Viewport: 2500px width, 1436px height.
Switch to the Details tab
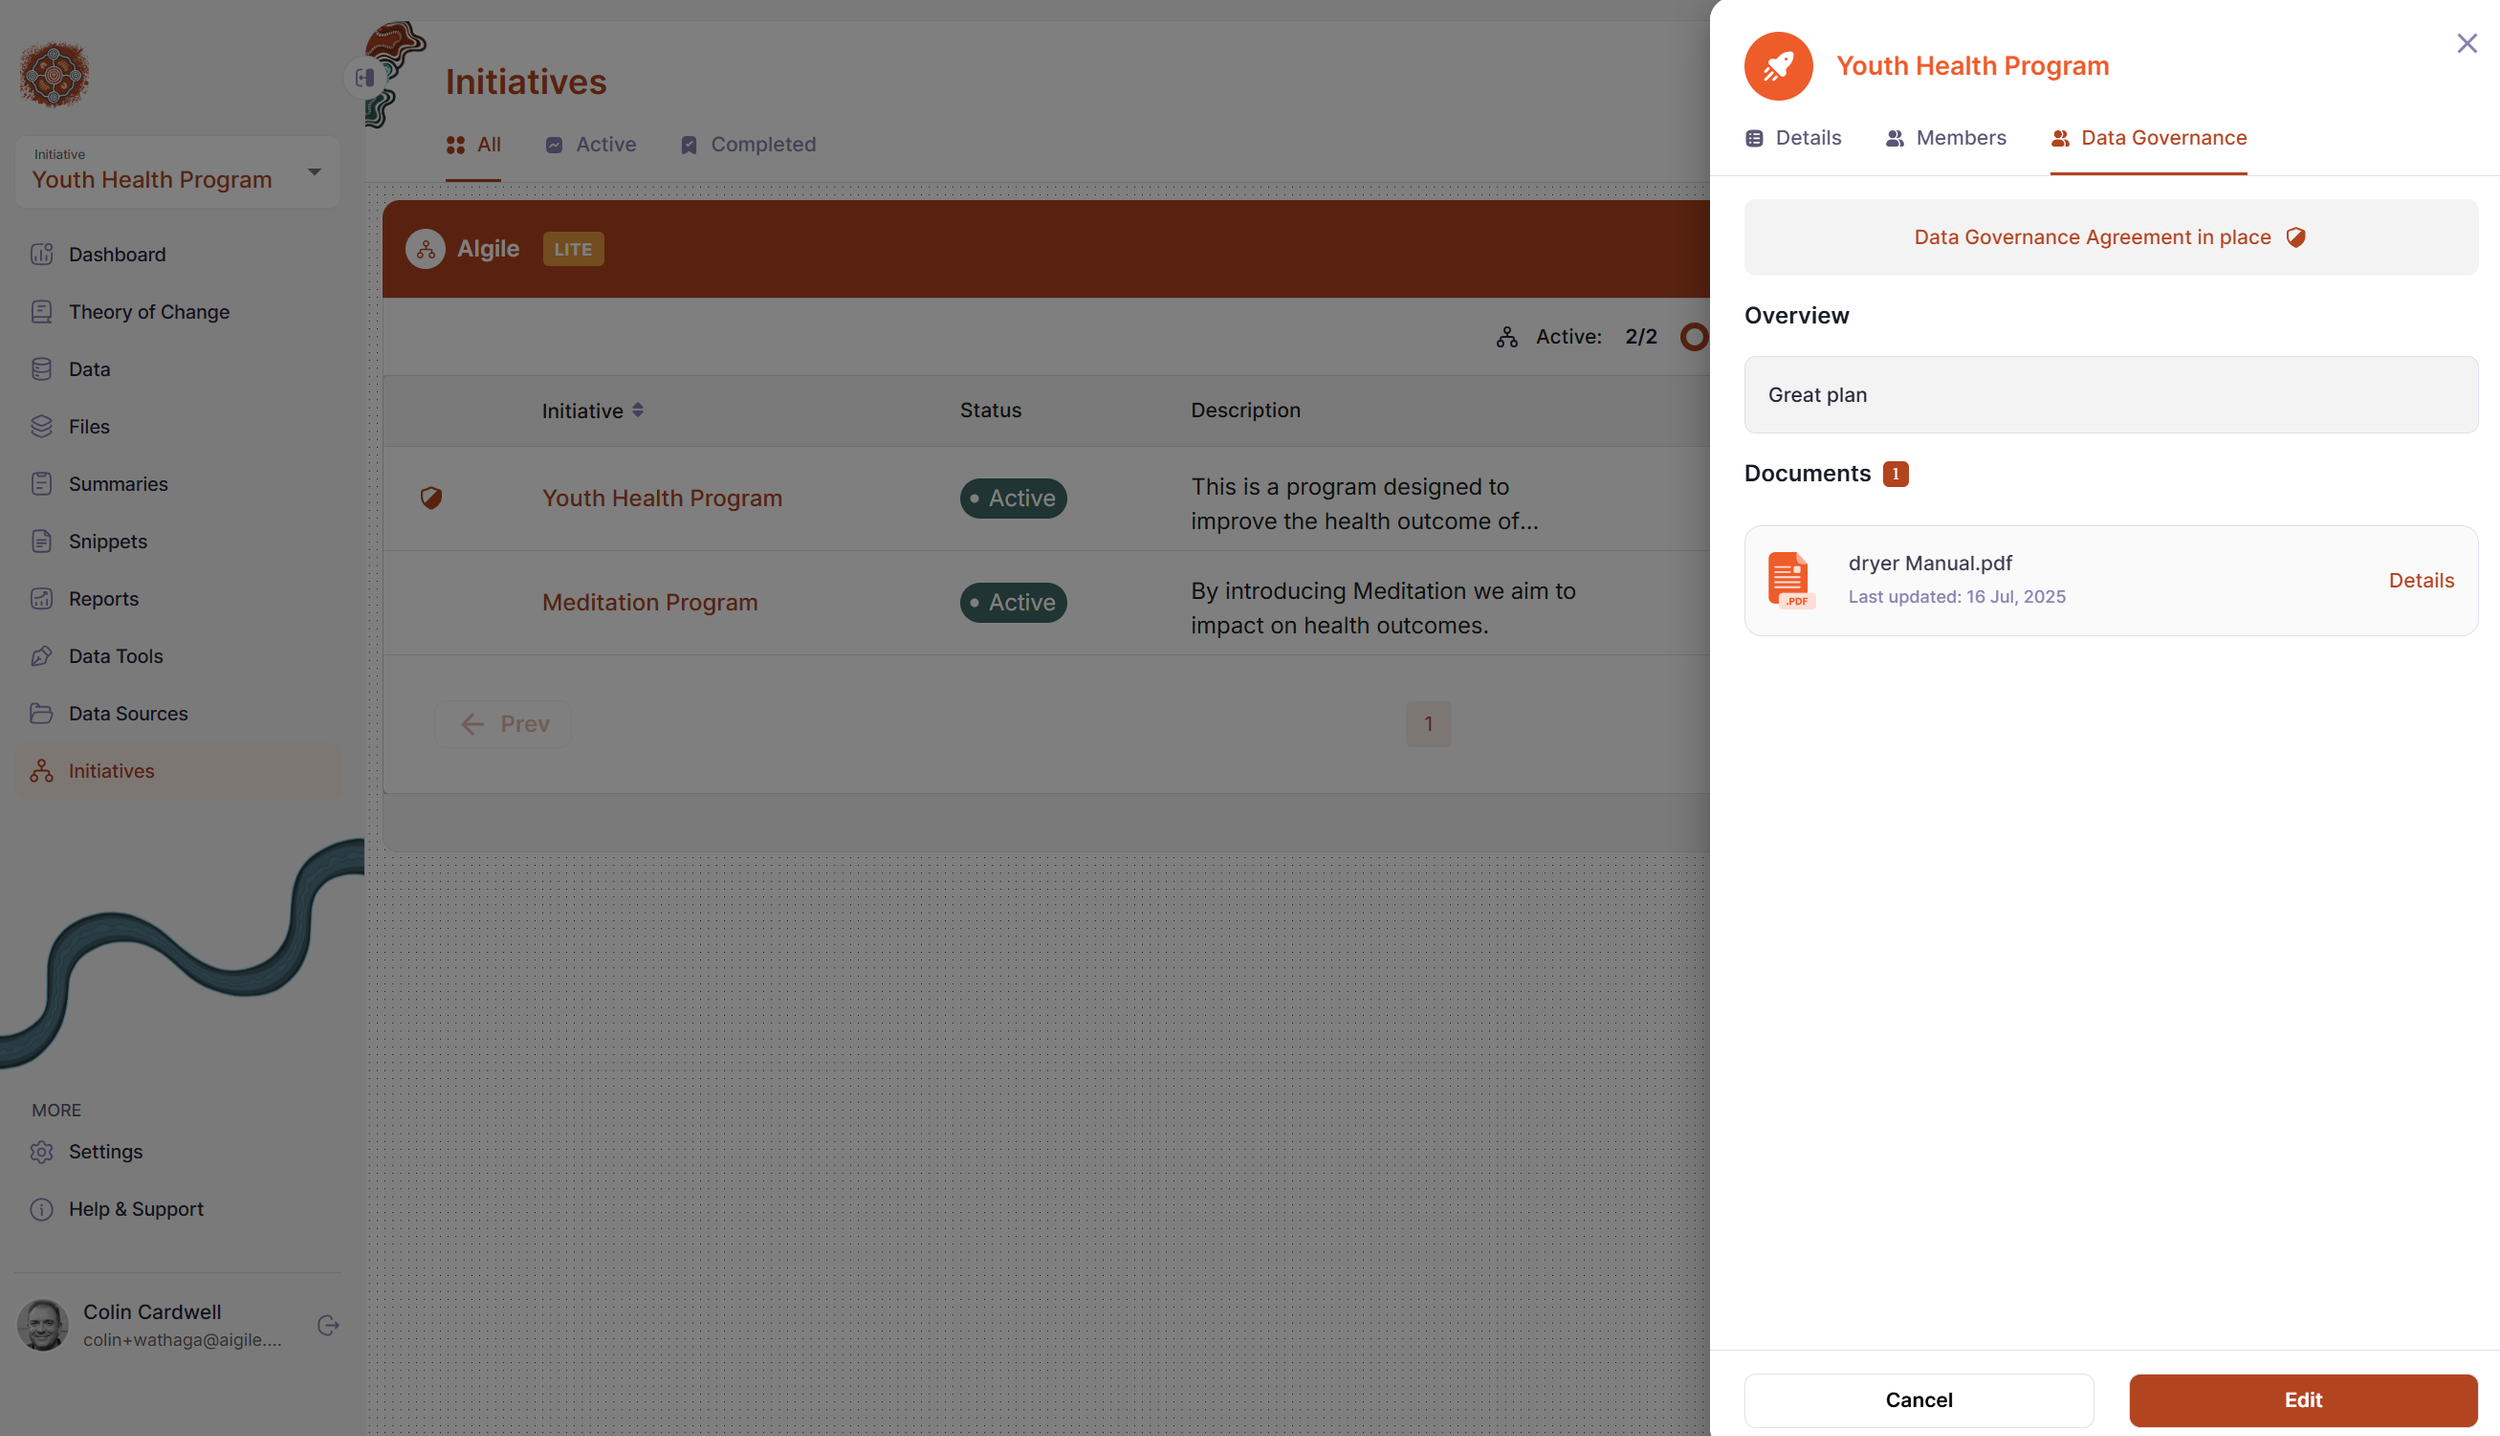(1792, 138)
